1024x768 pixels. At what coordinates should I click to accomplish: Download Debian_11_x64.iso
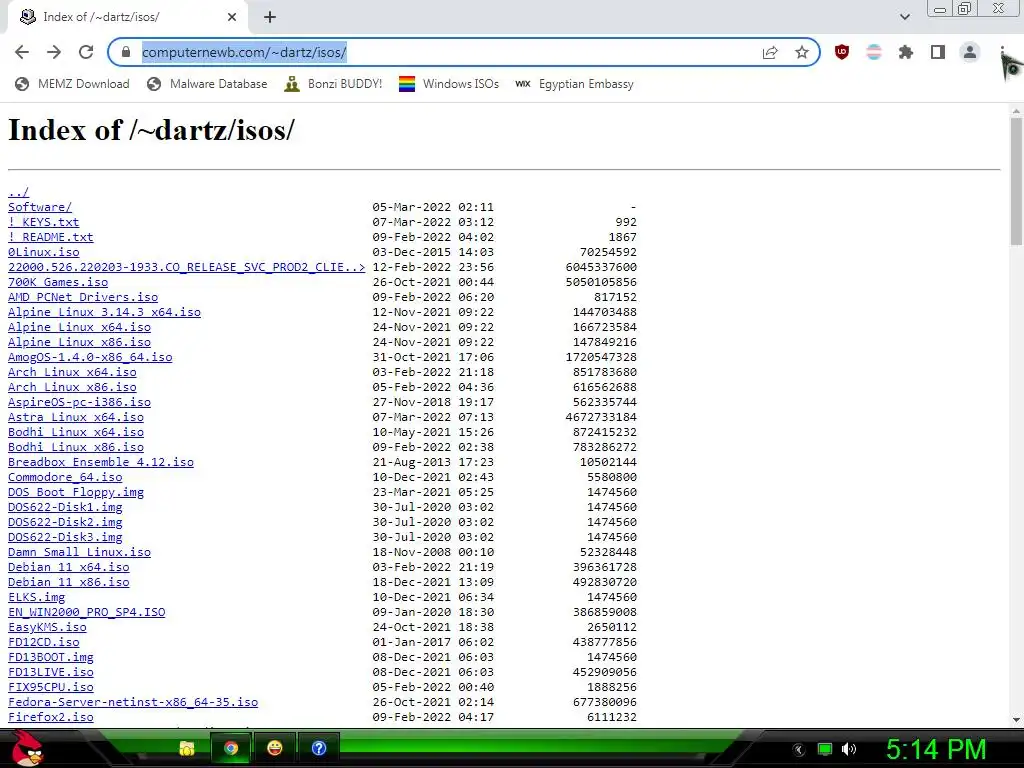click(x=69, y=568)
